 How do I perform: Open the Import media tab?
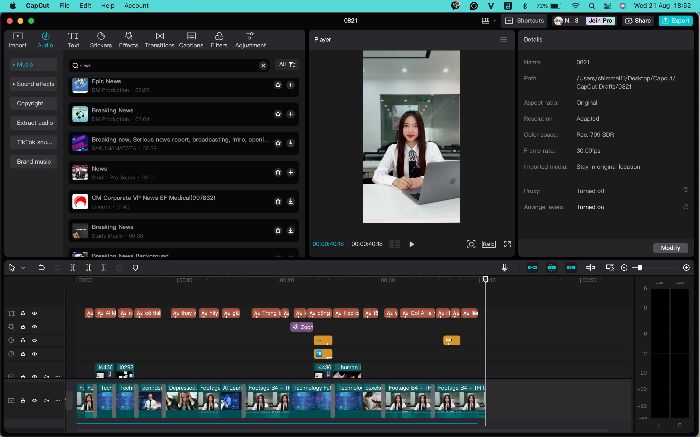(18, 40)
